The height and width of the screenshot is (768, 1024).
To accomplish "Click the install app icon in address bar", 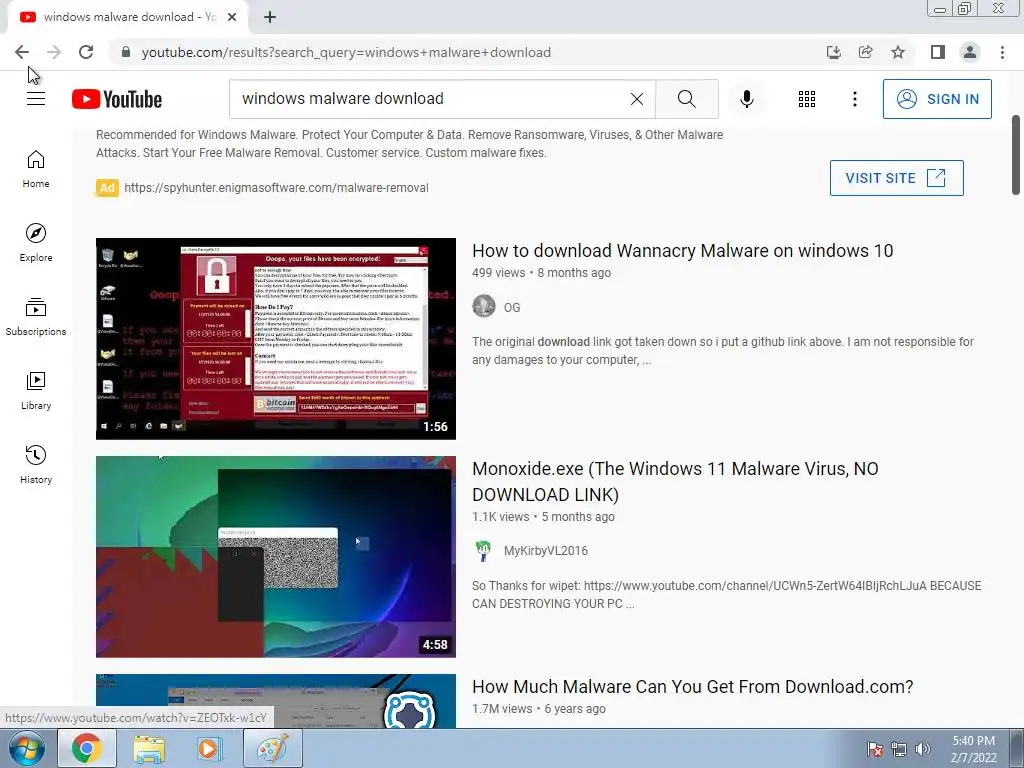I will coord(833,52).
